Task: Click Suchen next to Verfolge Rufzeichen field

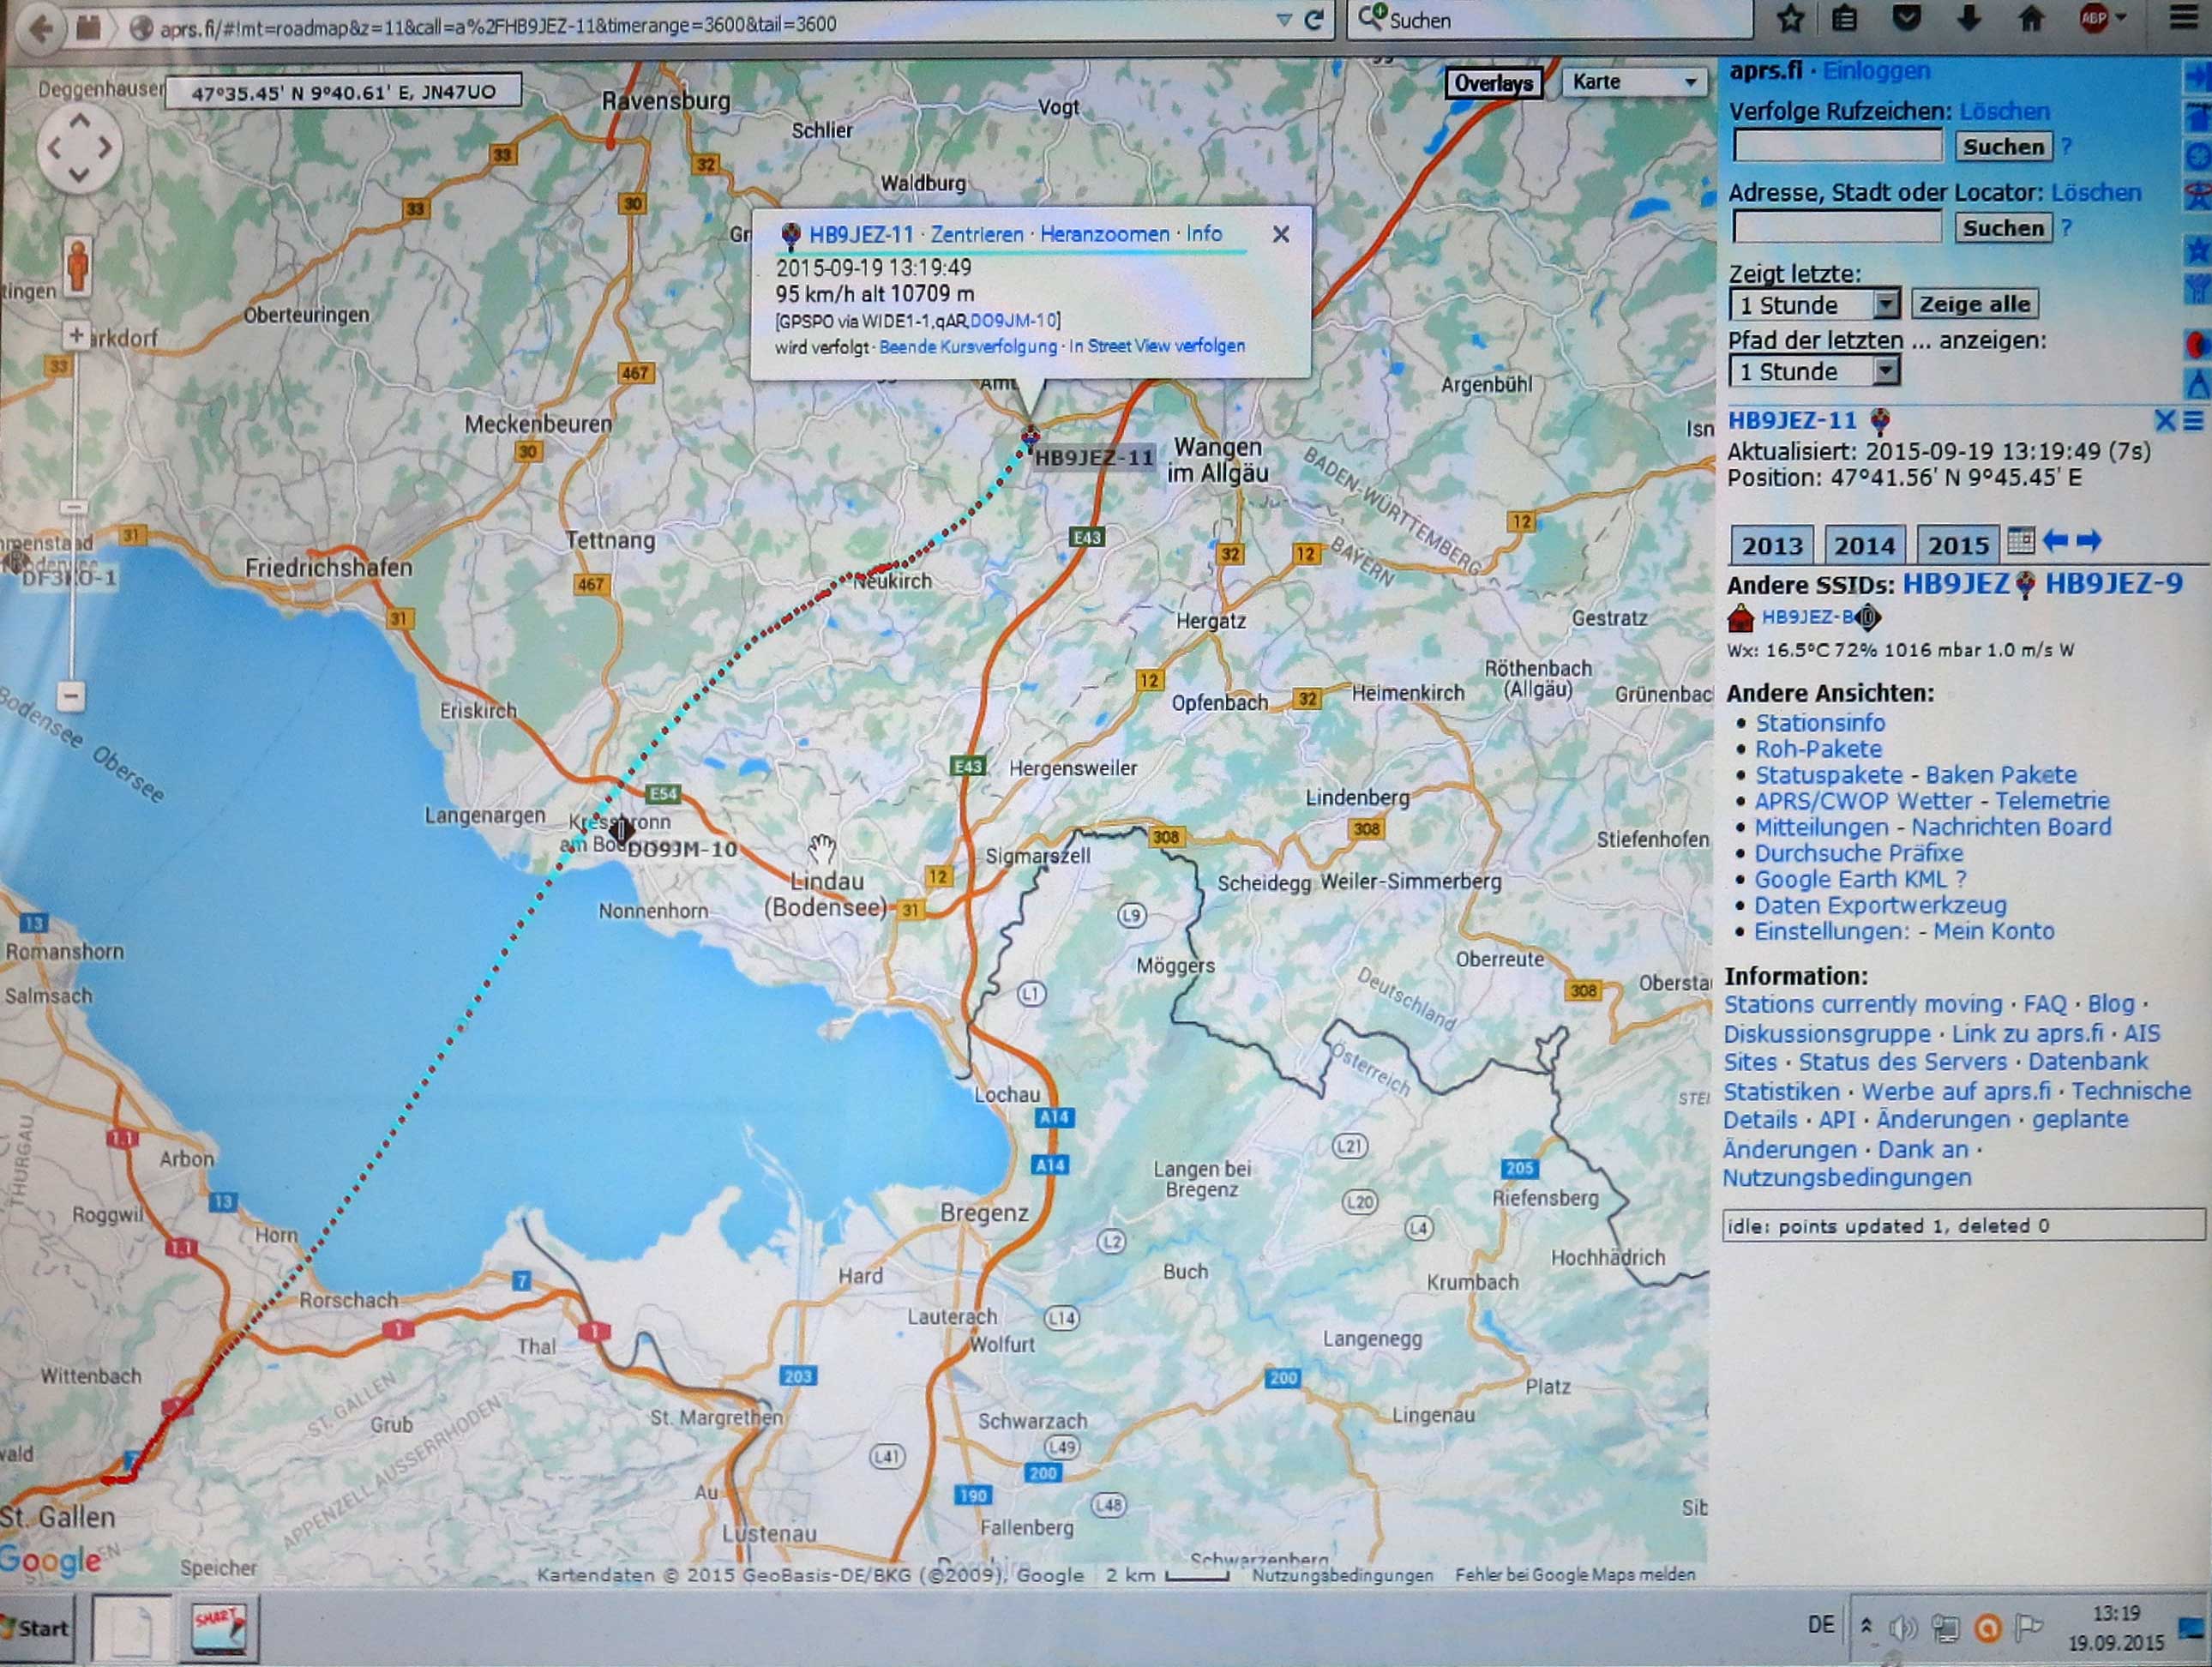Action: click(x=2003, y=147)
